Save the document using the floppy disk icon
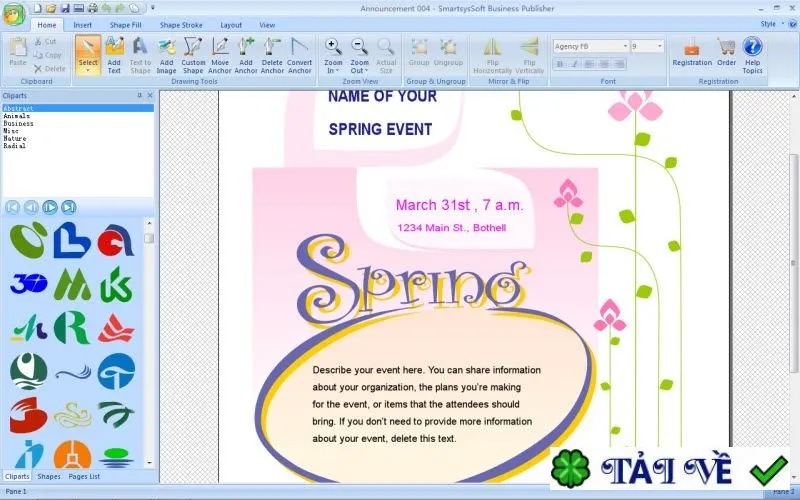Viewport: 800px width, 500px height. coord(65,8)
